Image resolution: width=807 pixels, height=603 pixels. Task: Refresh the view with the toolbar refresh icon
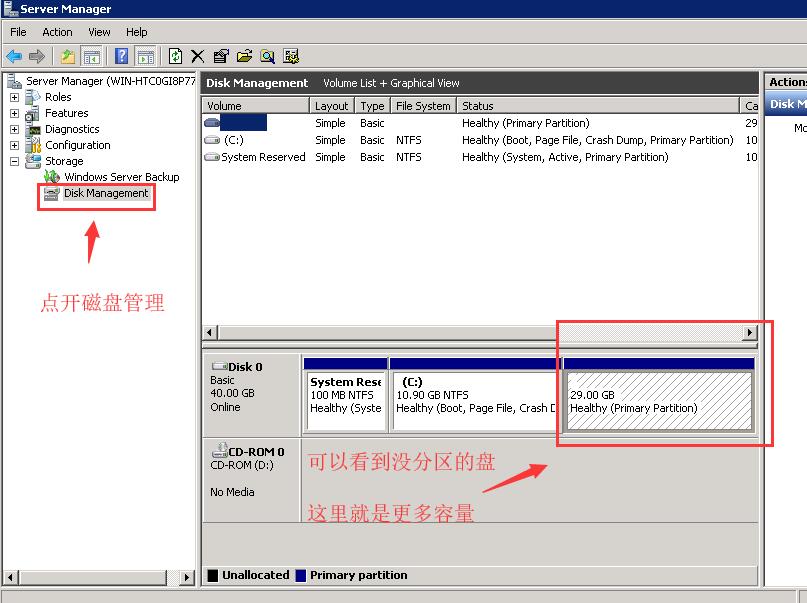(176, 56)
